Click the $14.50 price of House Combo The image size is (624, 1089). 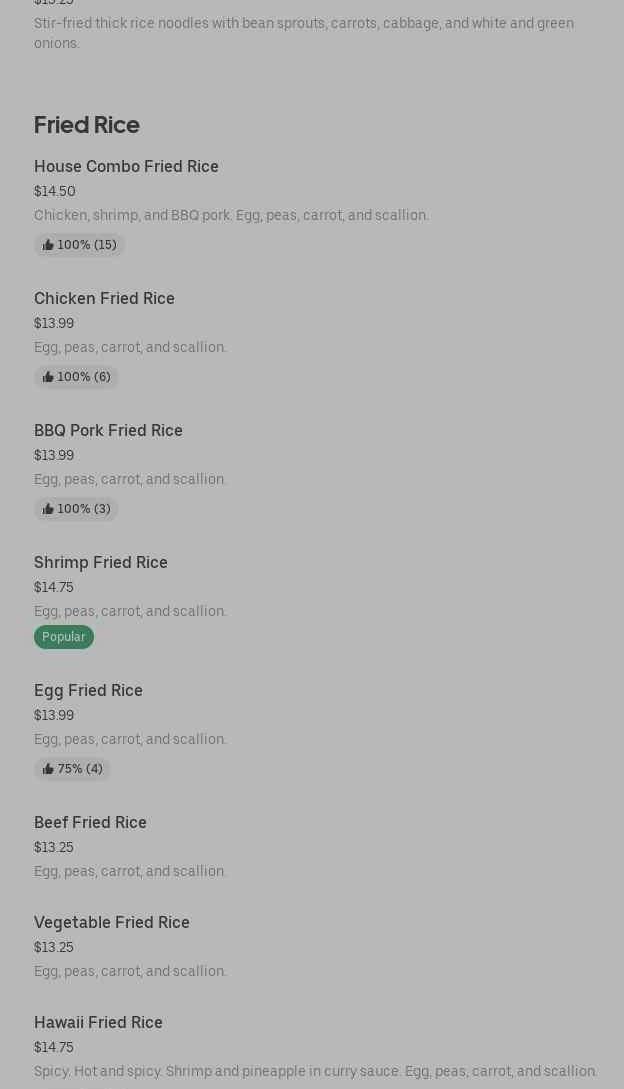point(55,191)
